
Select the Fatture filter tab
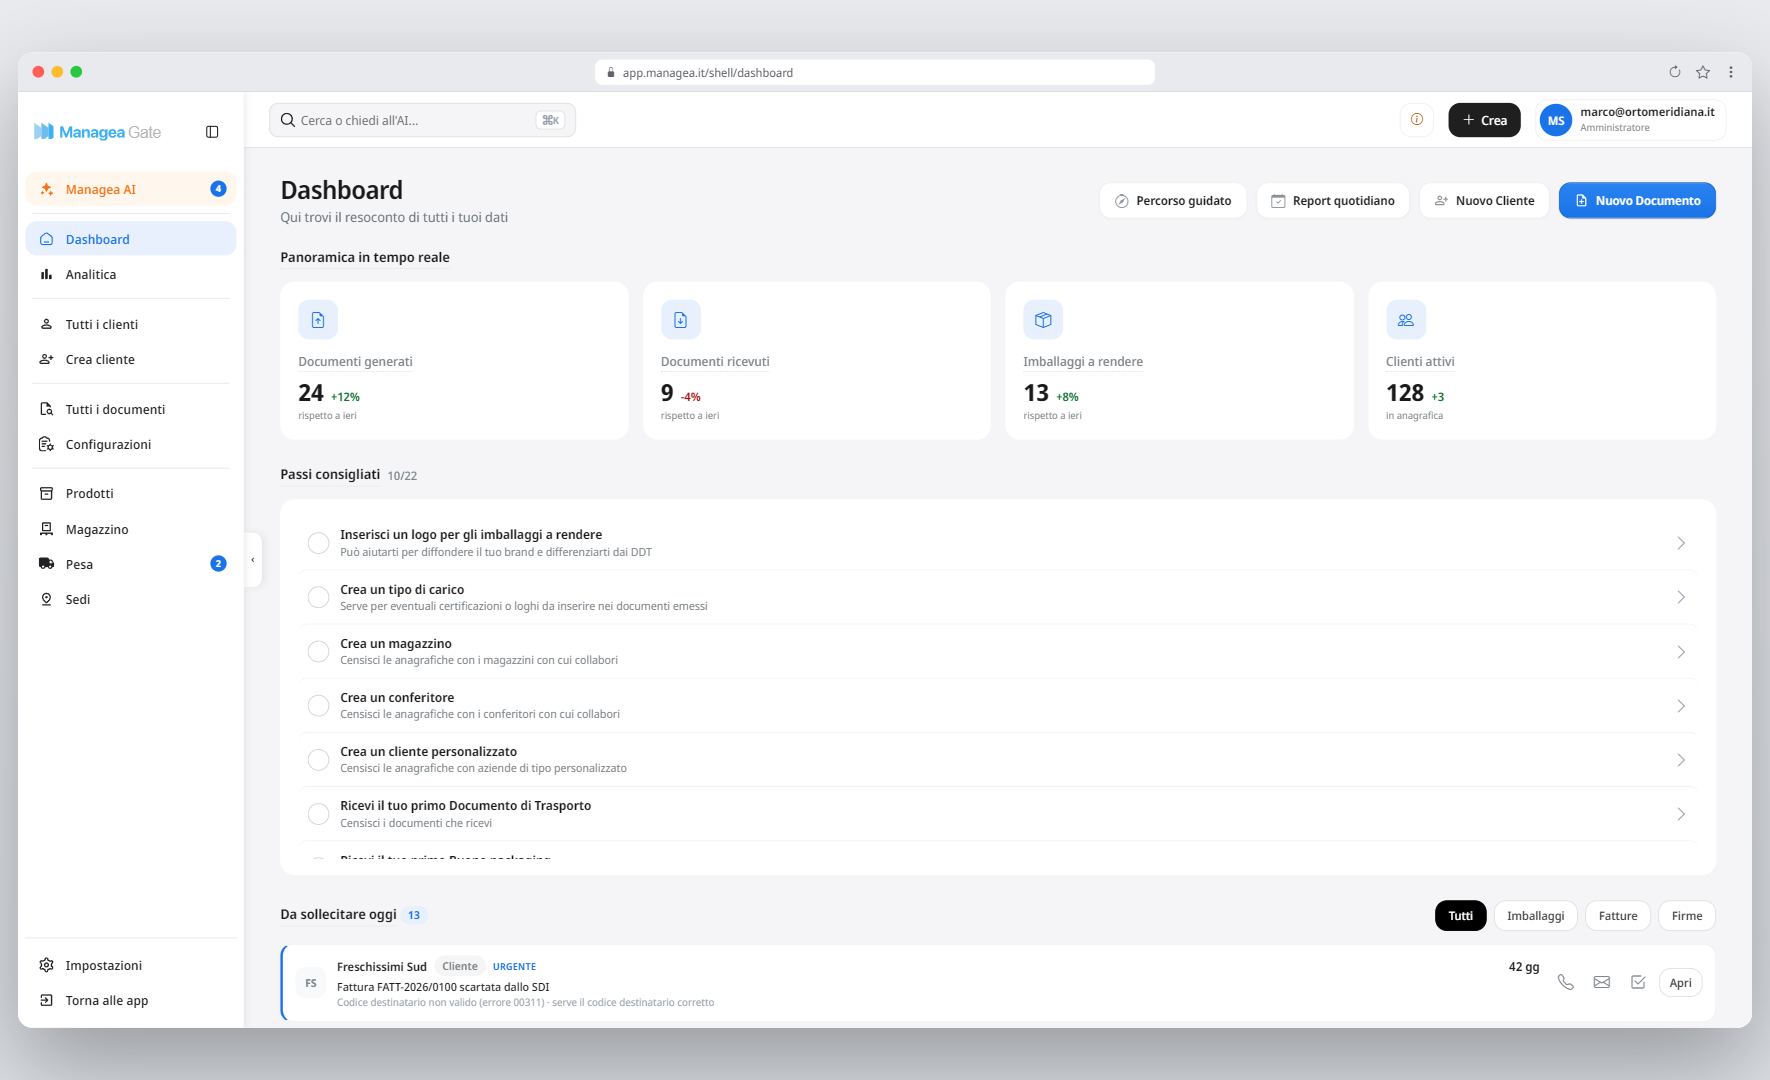(1618, 916)
